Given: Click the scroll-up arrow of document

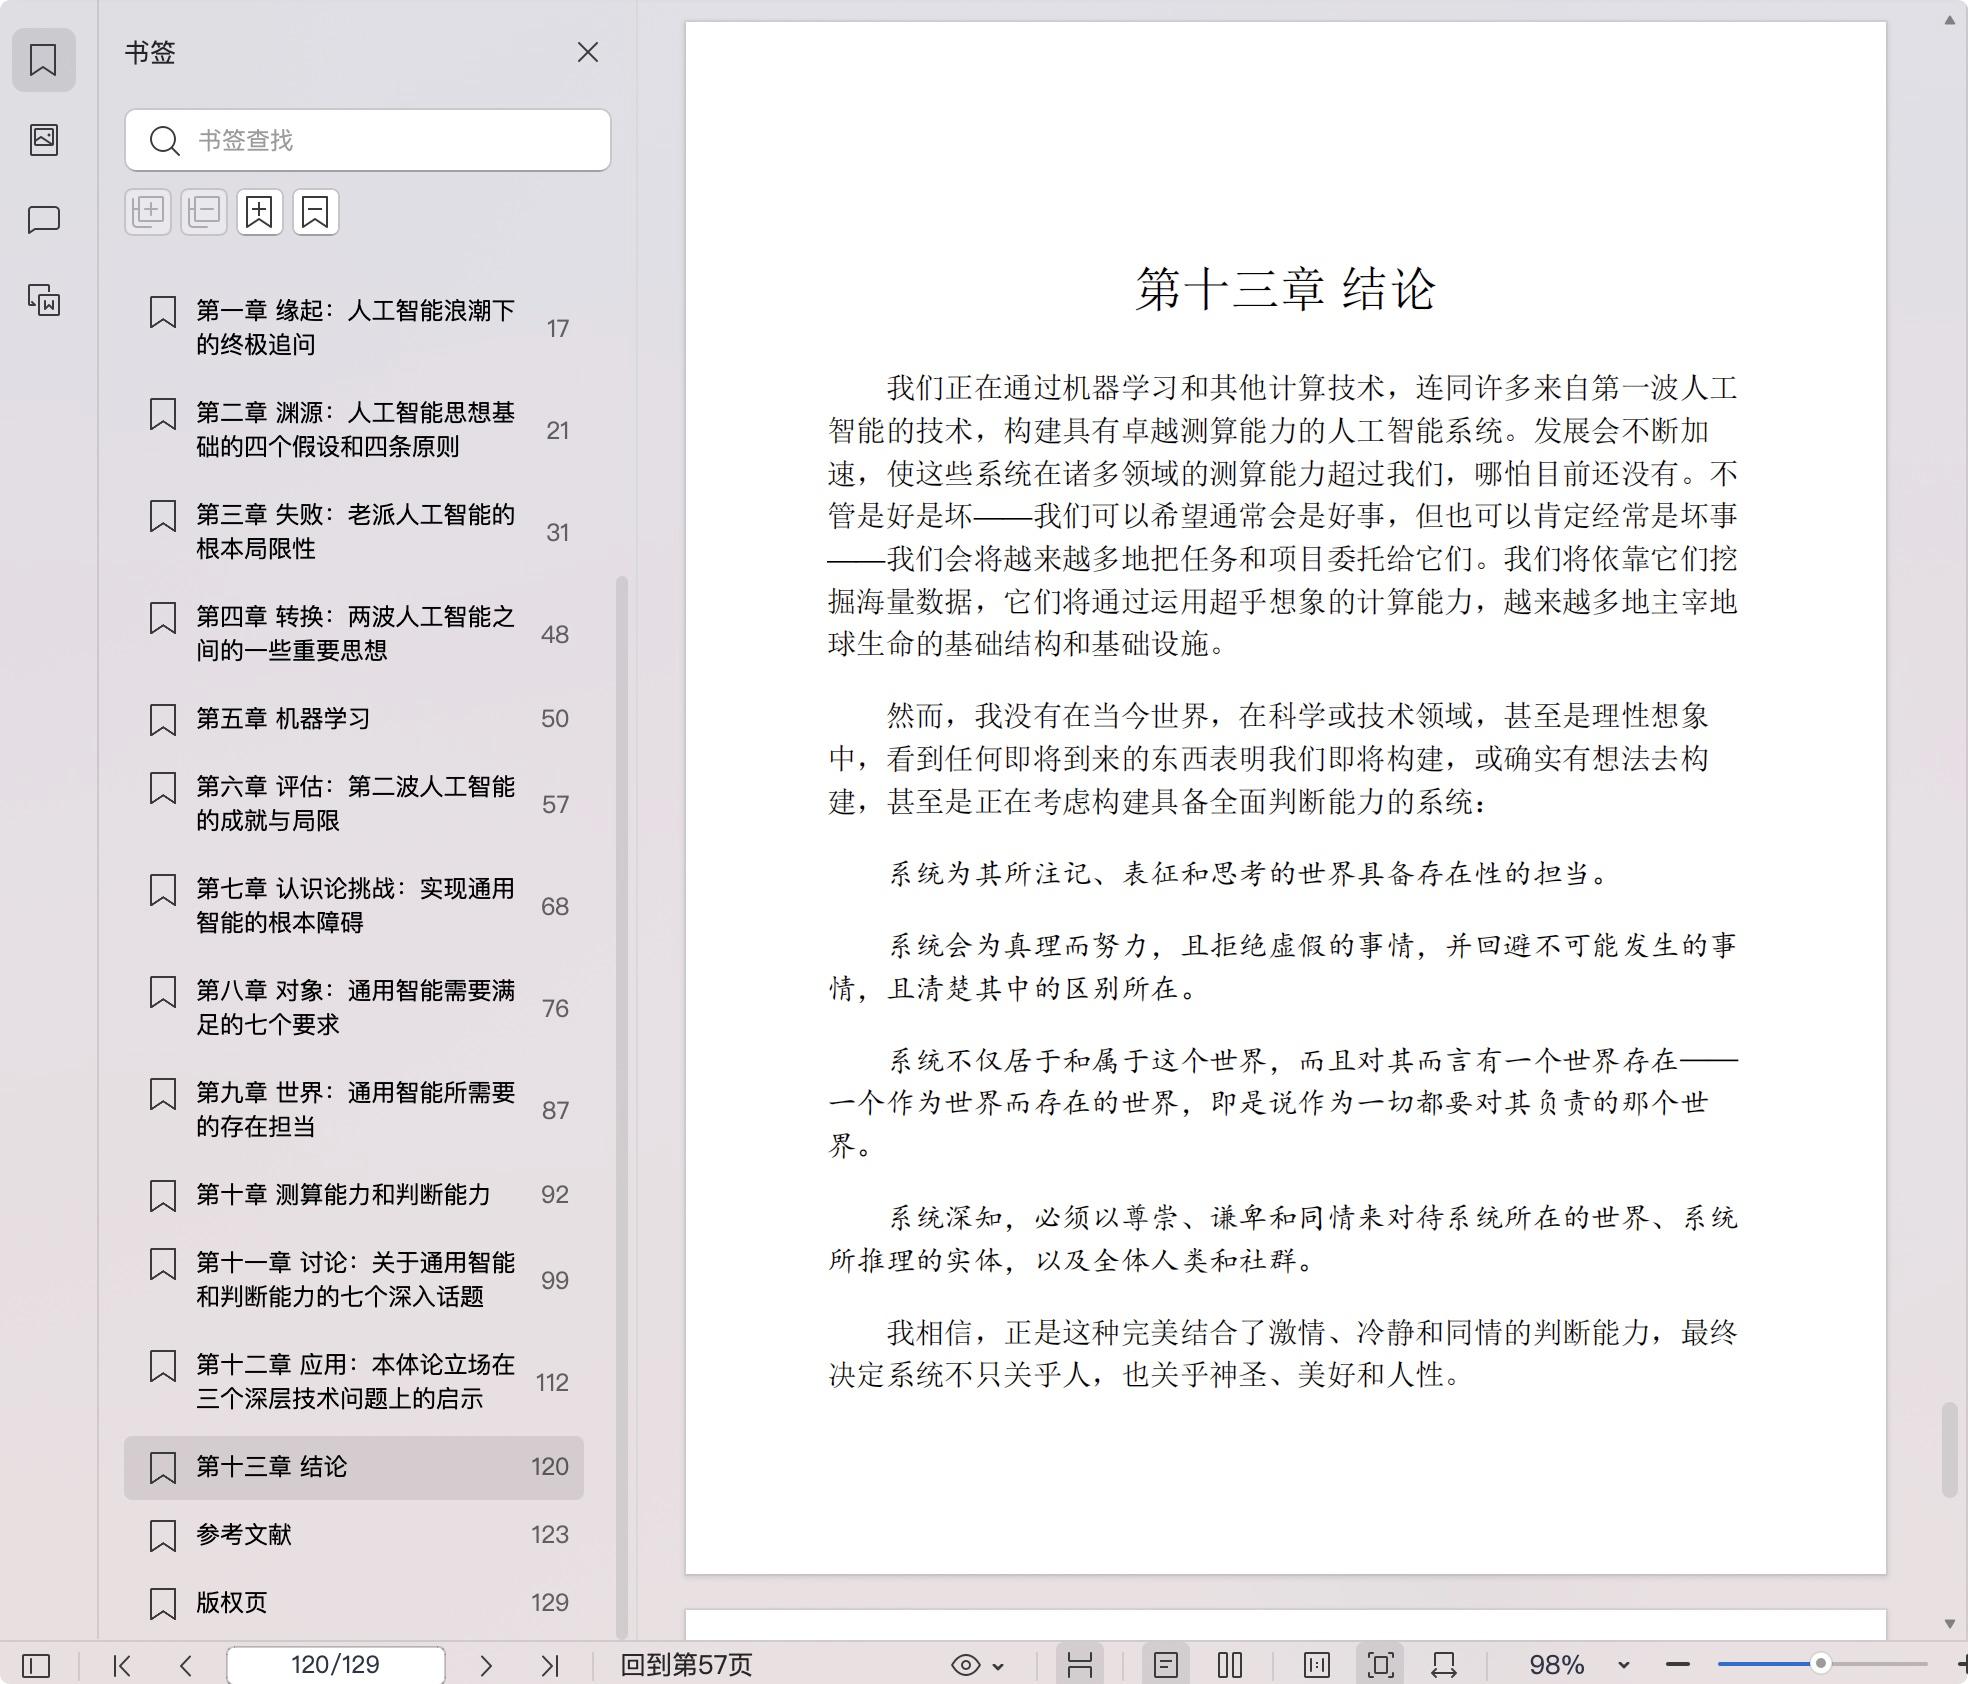Looking at the screenshot, I should (x=1950, y=20).
